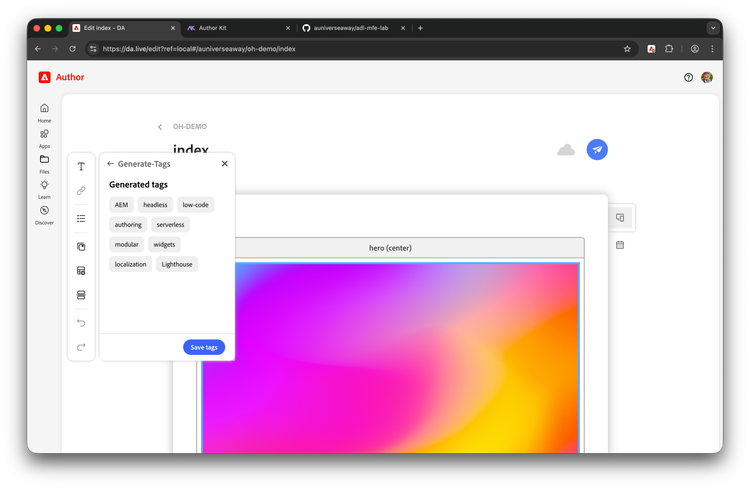Screen dimensions: 750x489
Task: Toggle the Lighthouse tag
Action: pyautogui.click(x=177, y=264)
